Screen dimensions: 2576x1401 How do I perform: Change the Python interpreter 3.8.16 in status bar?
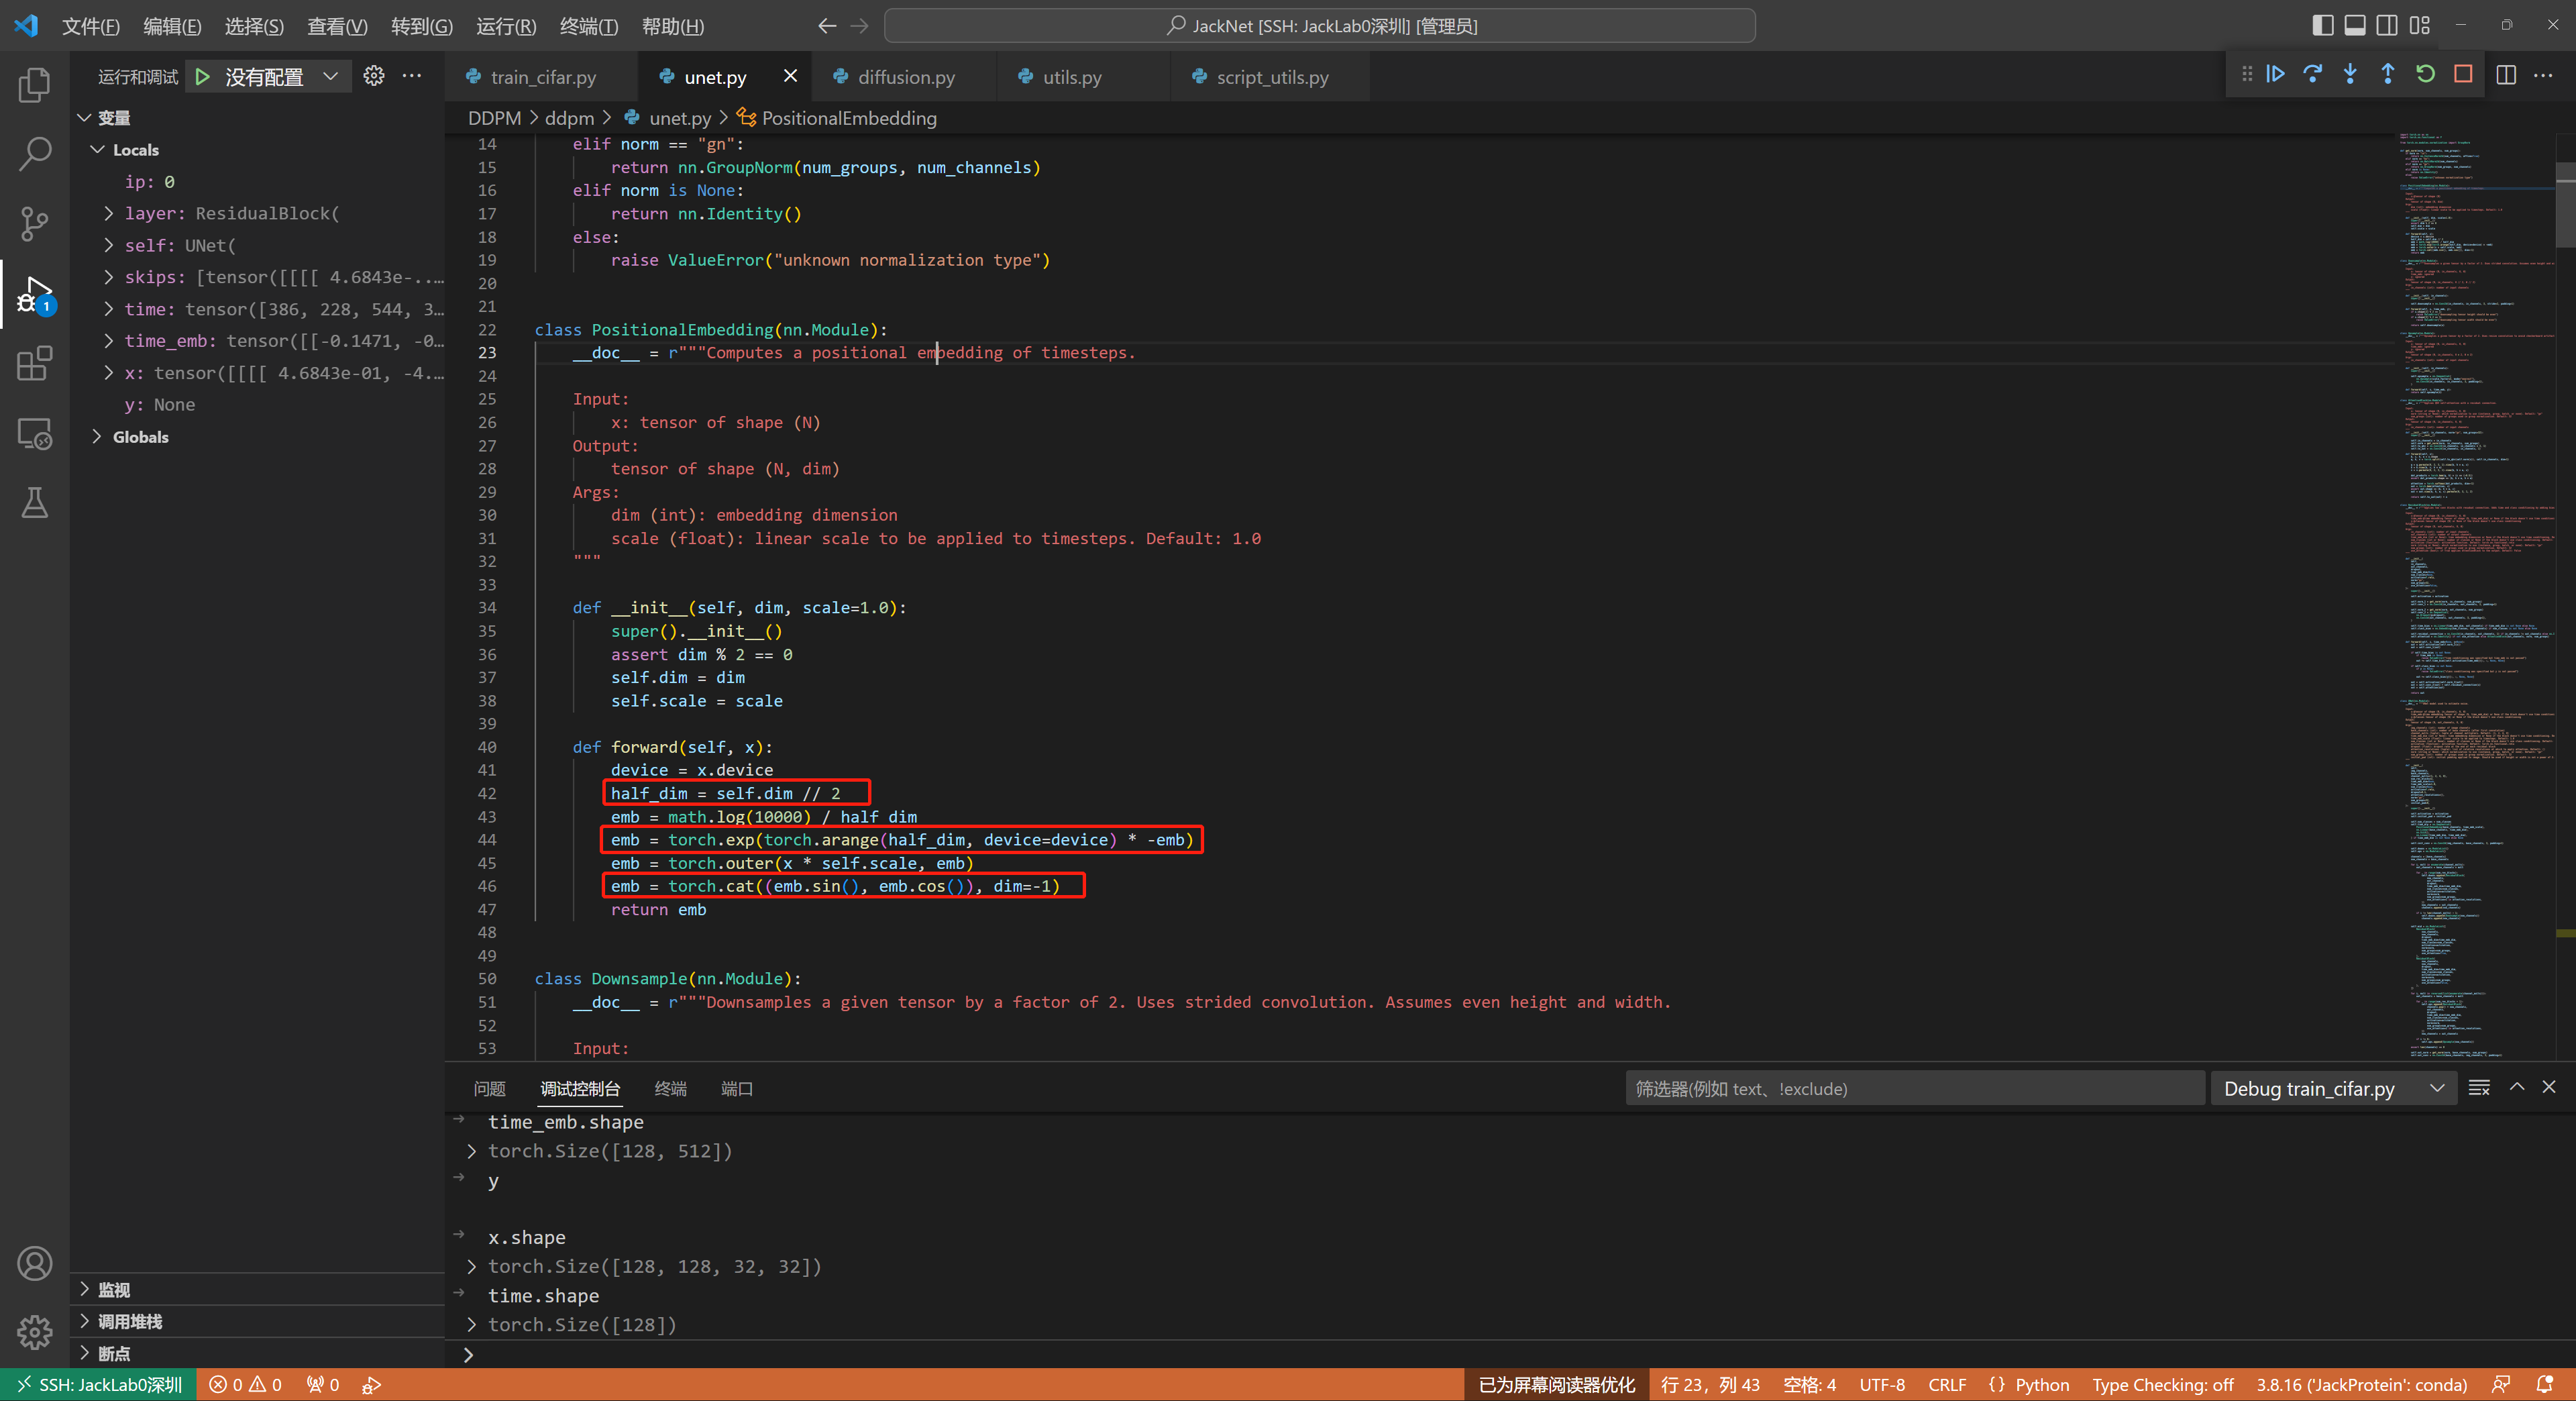pyautogui.click(x=2361, y=1385)
